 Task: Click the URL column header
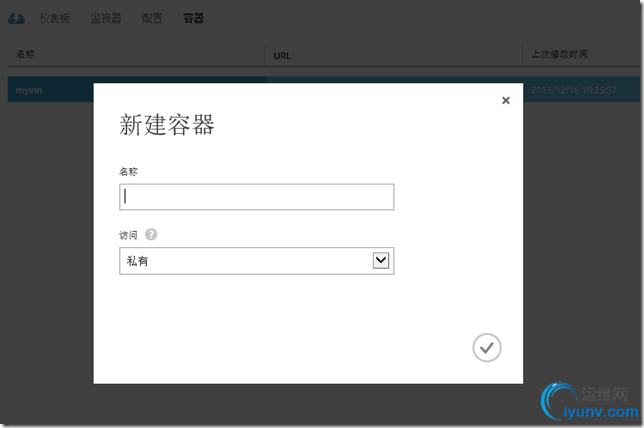[282, 56]
